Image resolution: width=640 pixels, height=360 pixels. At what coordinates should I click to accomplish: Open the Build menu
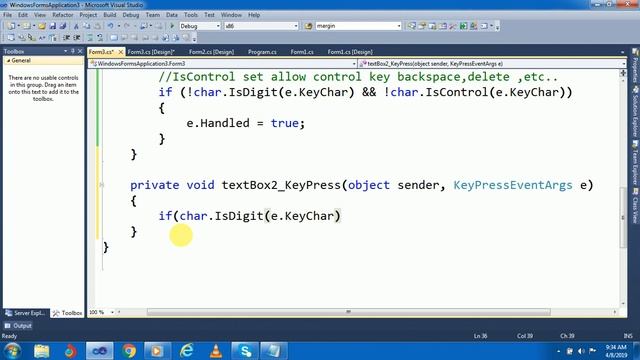click(110, 15)
